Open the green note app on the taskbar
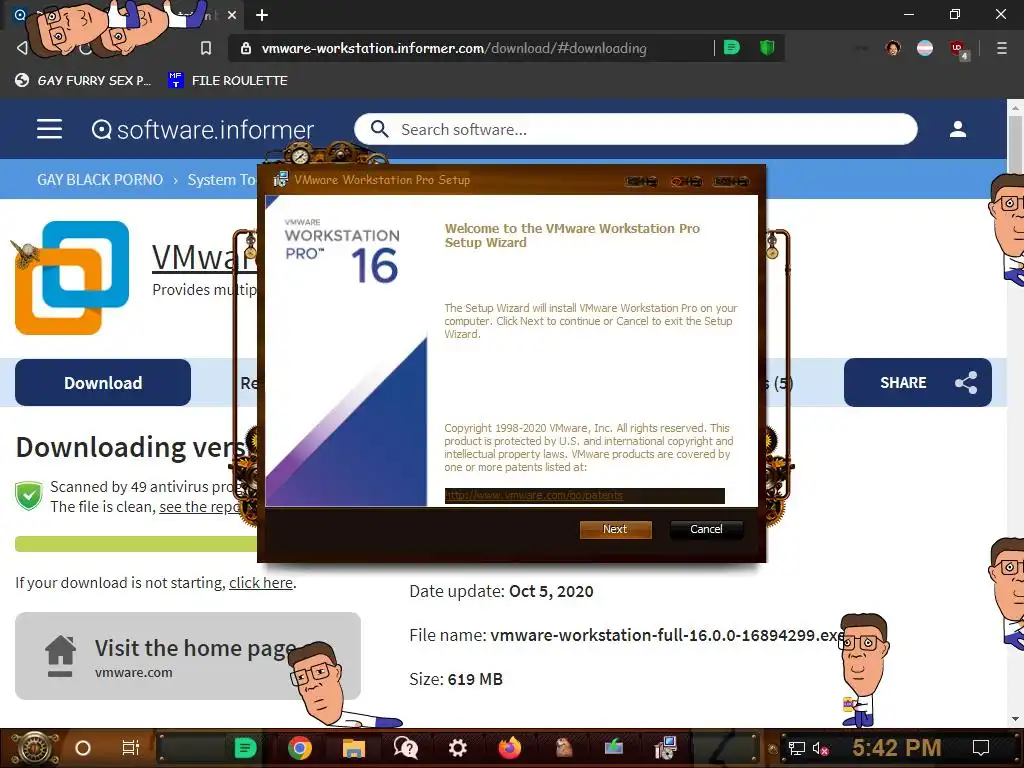 [x=245, y=748]
